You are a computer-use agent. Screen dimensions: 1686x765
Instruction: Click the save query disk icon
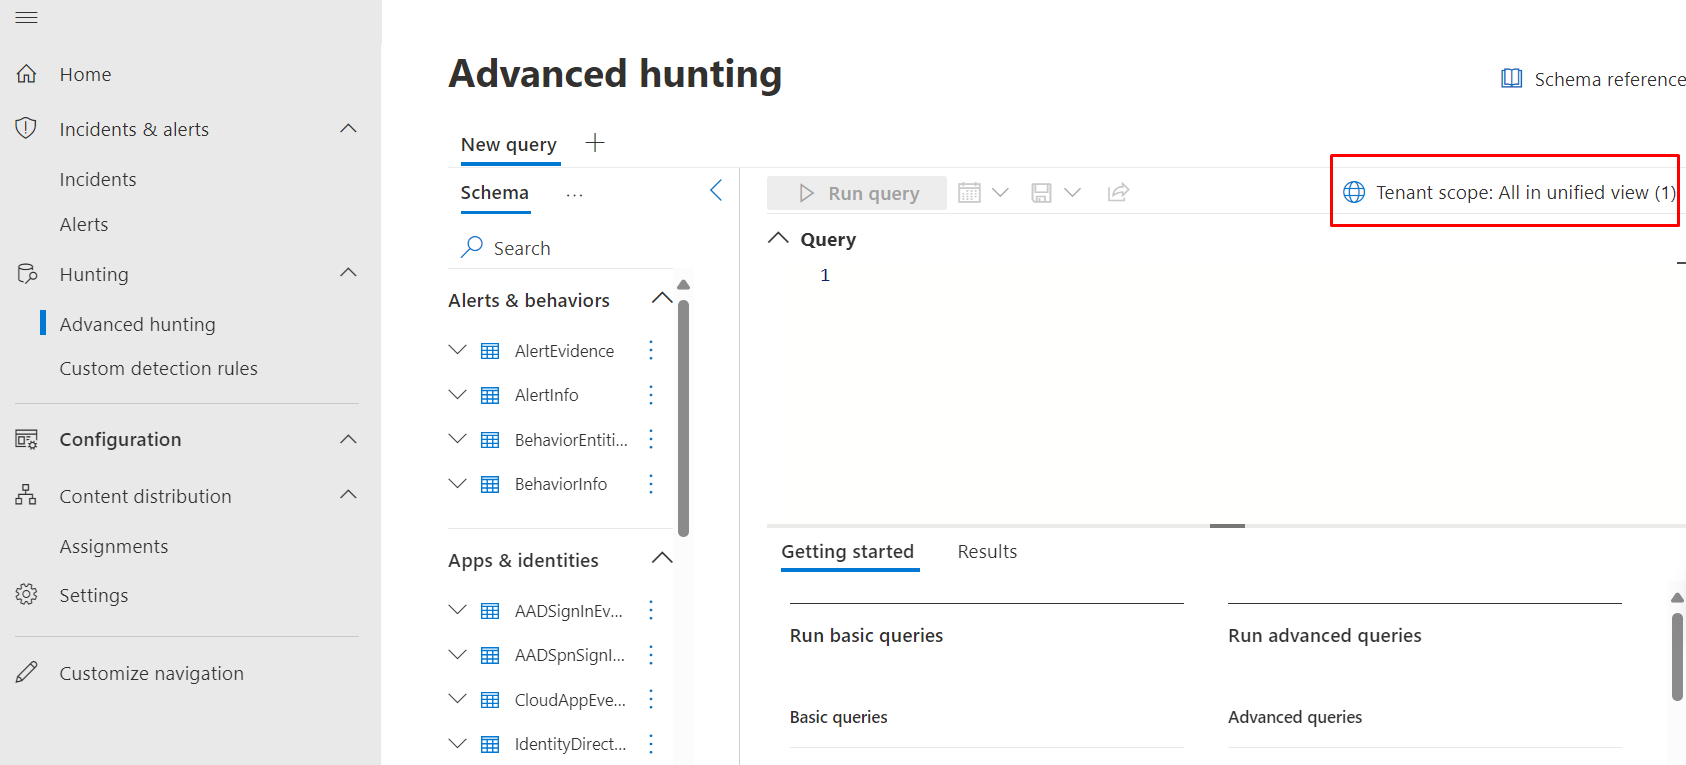click(x=1041, y=193)
